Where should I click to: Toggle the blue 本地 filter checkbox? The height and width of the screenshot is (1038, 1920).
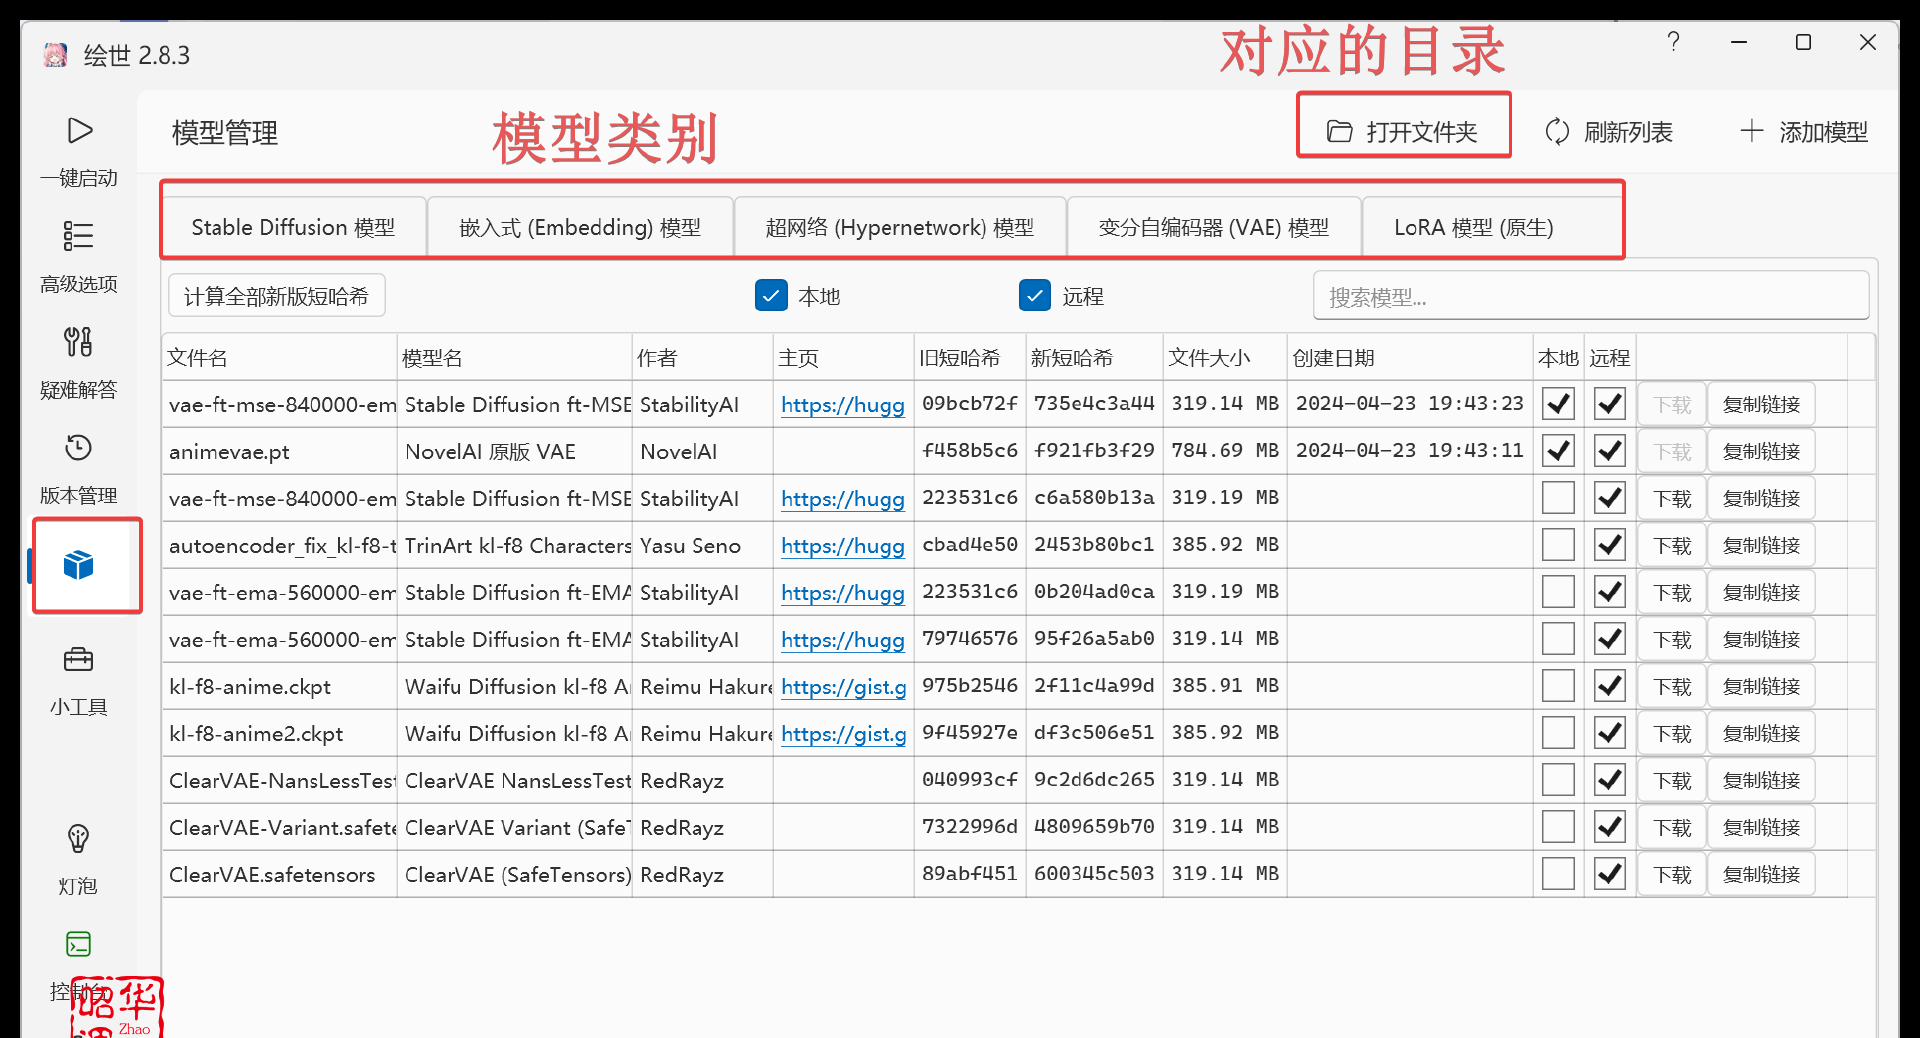coord(771,296)
